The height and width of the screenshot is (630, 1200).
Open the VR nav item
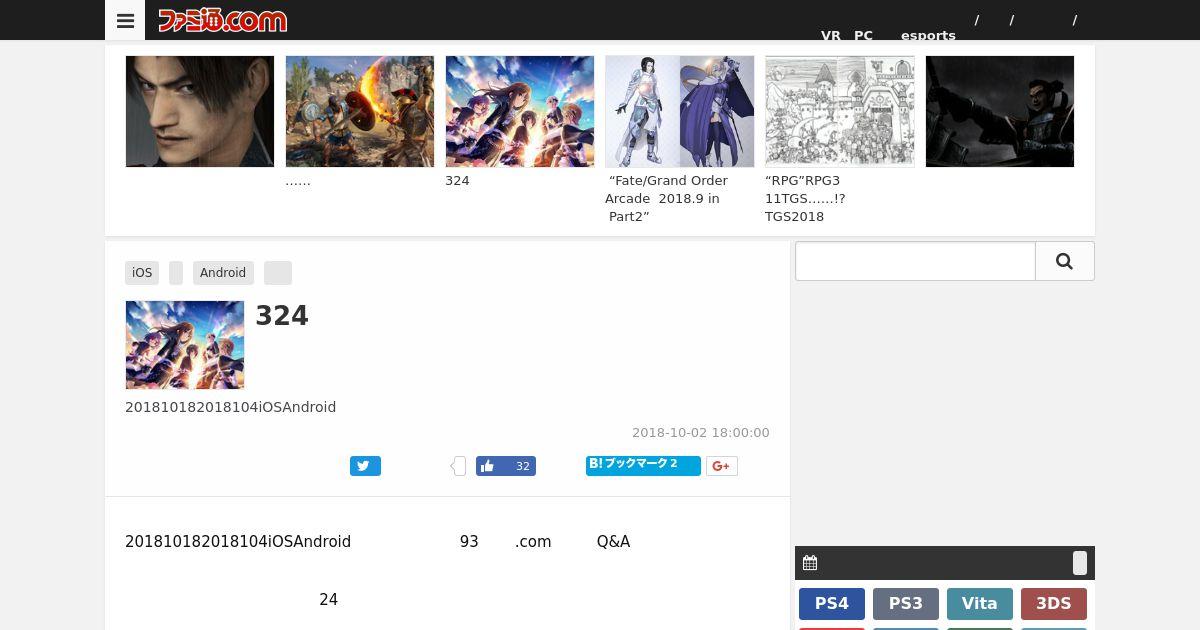click(x=831, y=35)
